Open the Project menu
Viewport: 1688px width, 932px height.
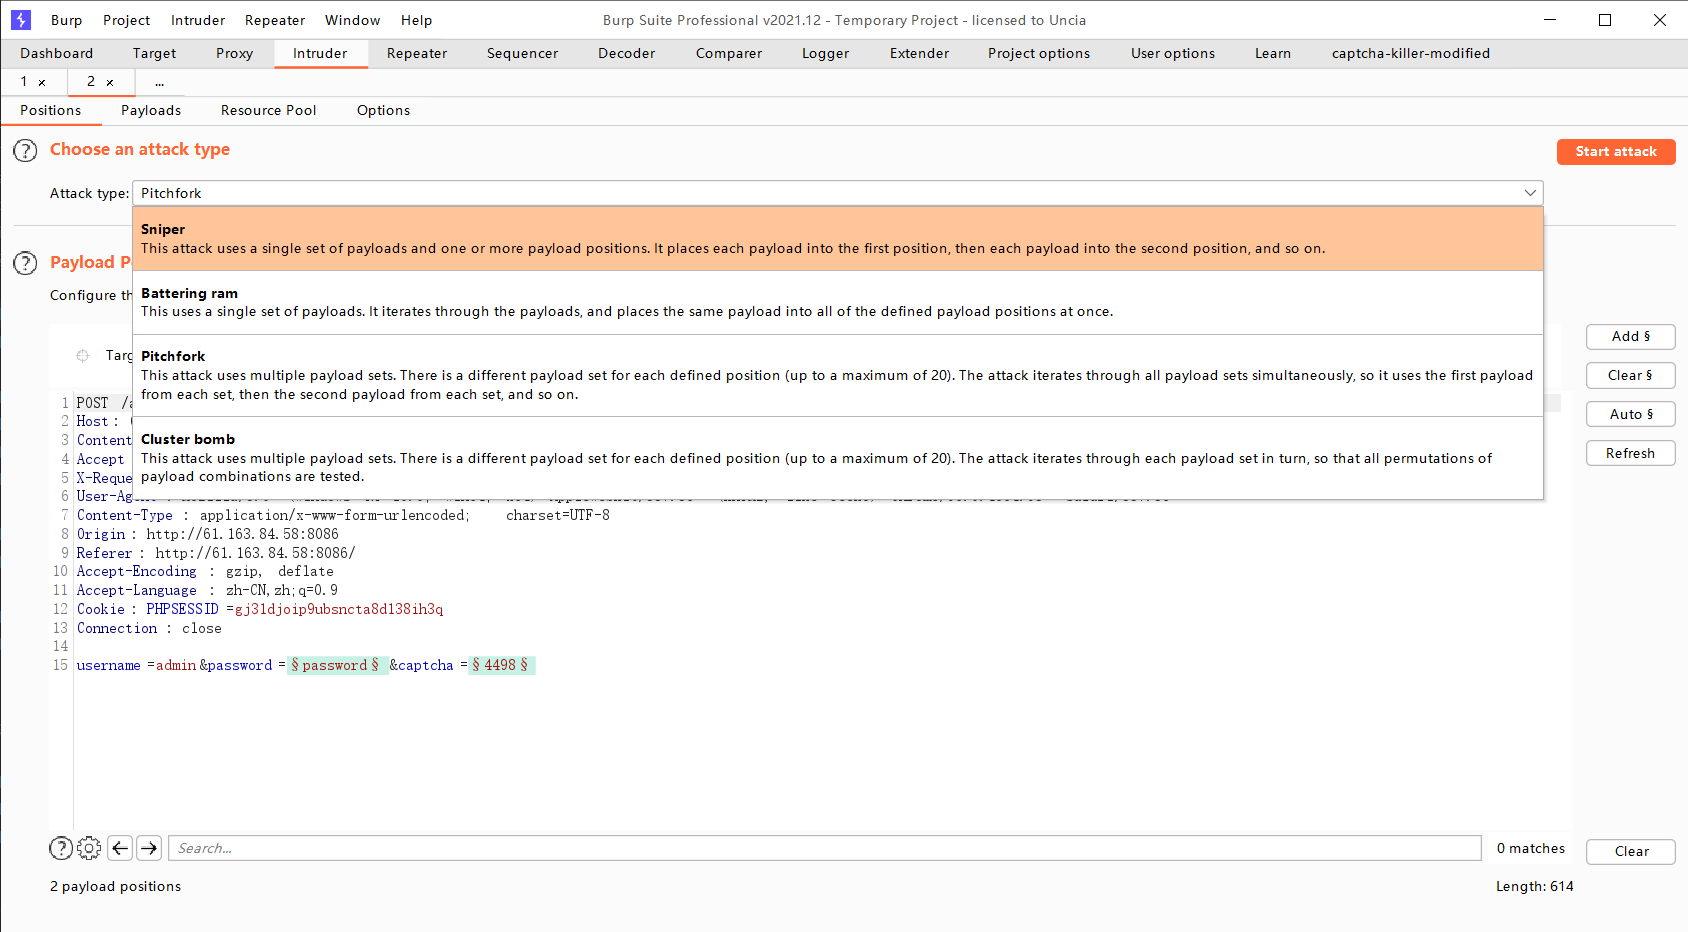coord(127,20)
